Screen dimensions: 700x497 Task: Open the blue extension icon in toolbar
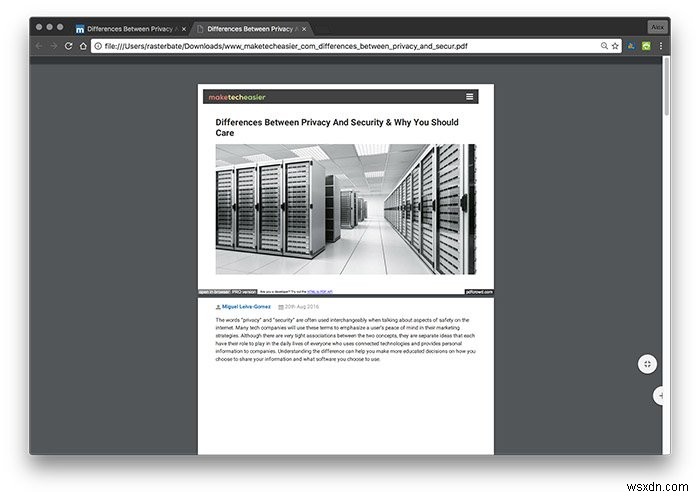(x=631, y=46)
